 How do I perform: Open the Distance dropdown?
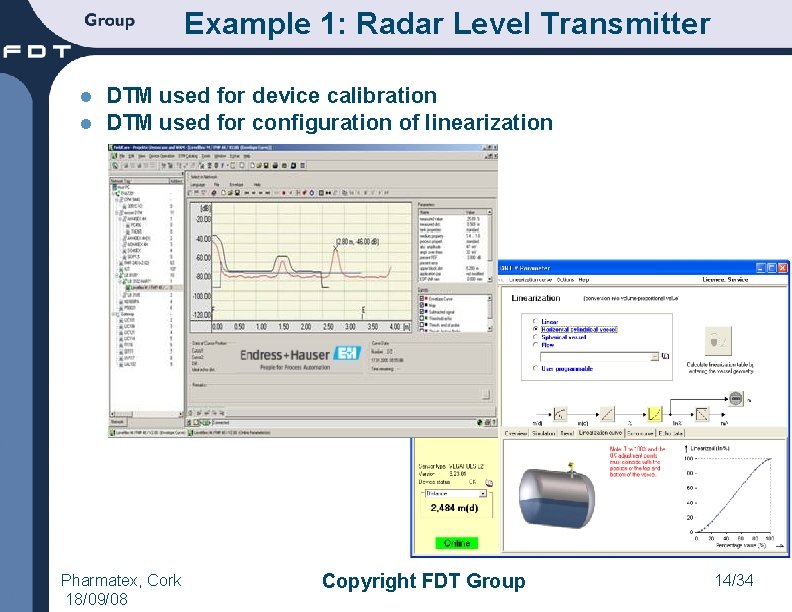pos(455,493)
